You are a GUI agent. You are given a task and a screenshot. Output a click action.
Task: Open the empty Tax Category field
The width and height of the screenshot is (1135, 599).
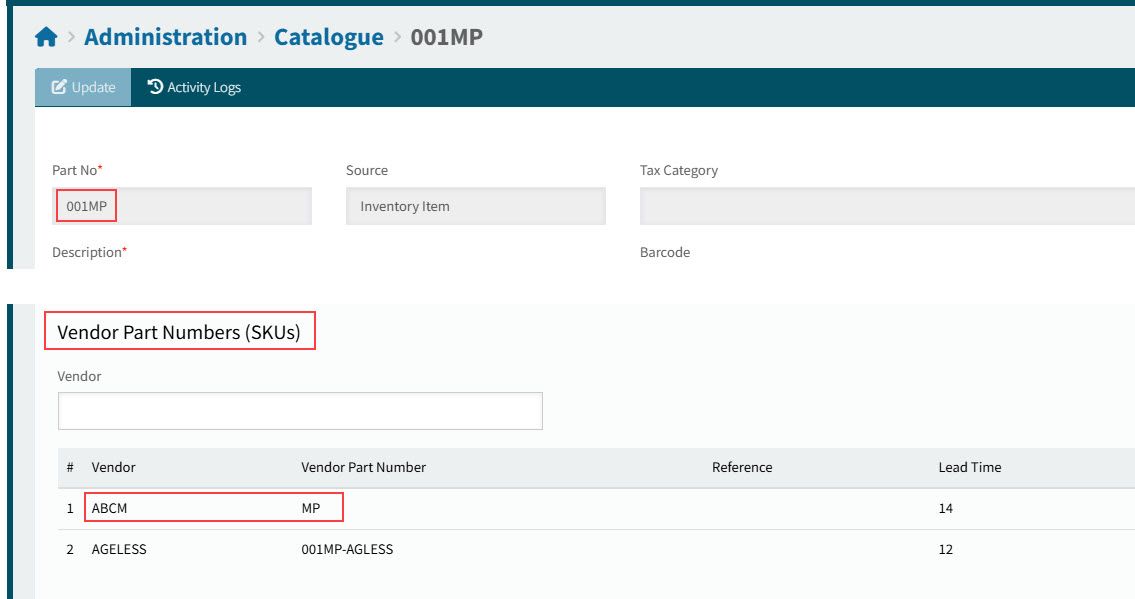tap(886, 206)
